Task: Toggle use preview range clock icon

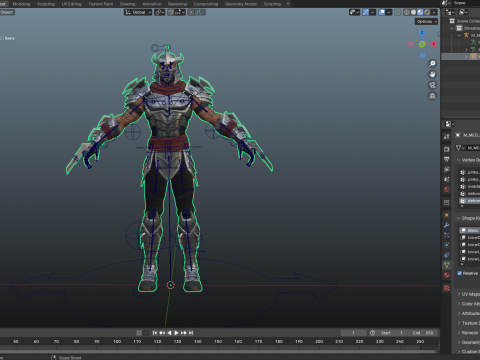Action: click(372, 333)
